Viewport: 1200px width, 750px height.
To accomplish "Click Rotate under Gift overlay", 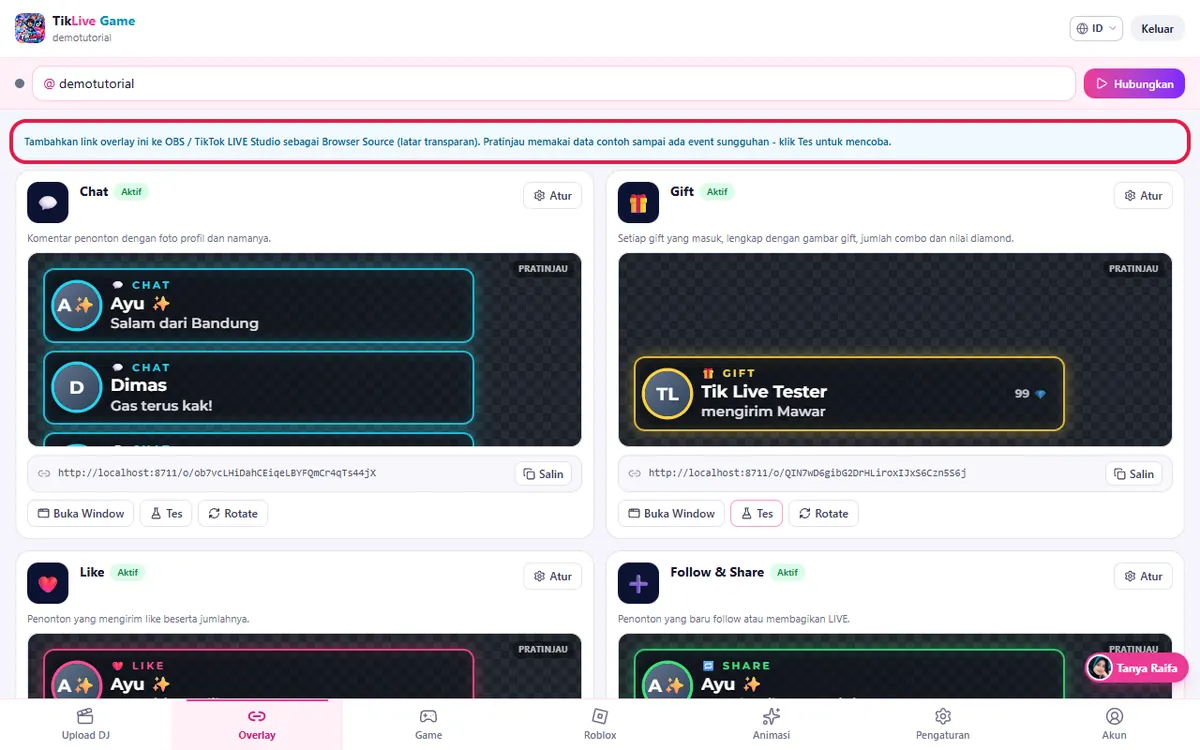I will (x=823, y=514).
